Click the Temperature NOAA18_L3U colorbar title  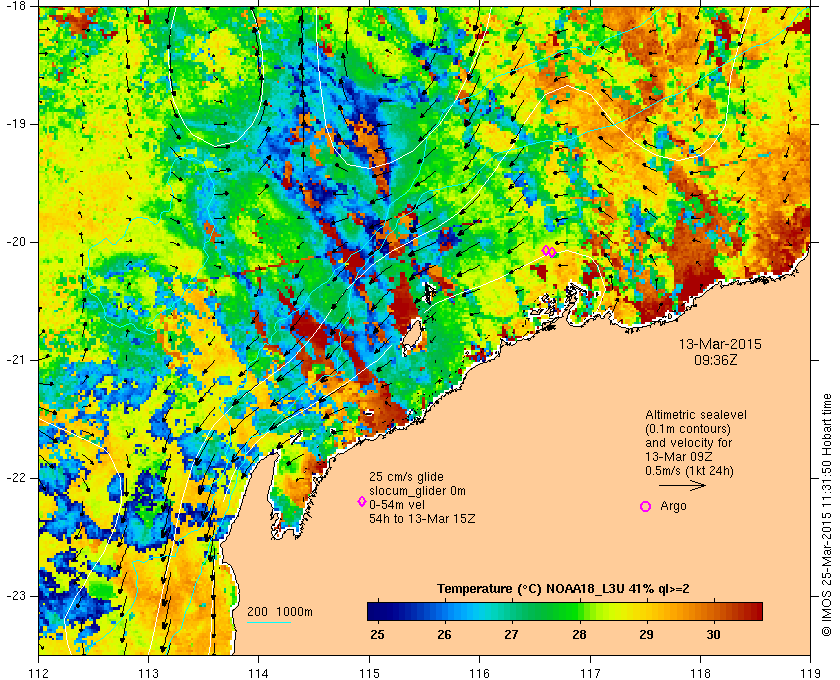click(563, 589)
